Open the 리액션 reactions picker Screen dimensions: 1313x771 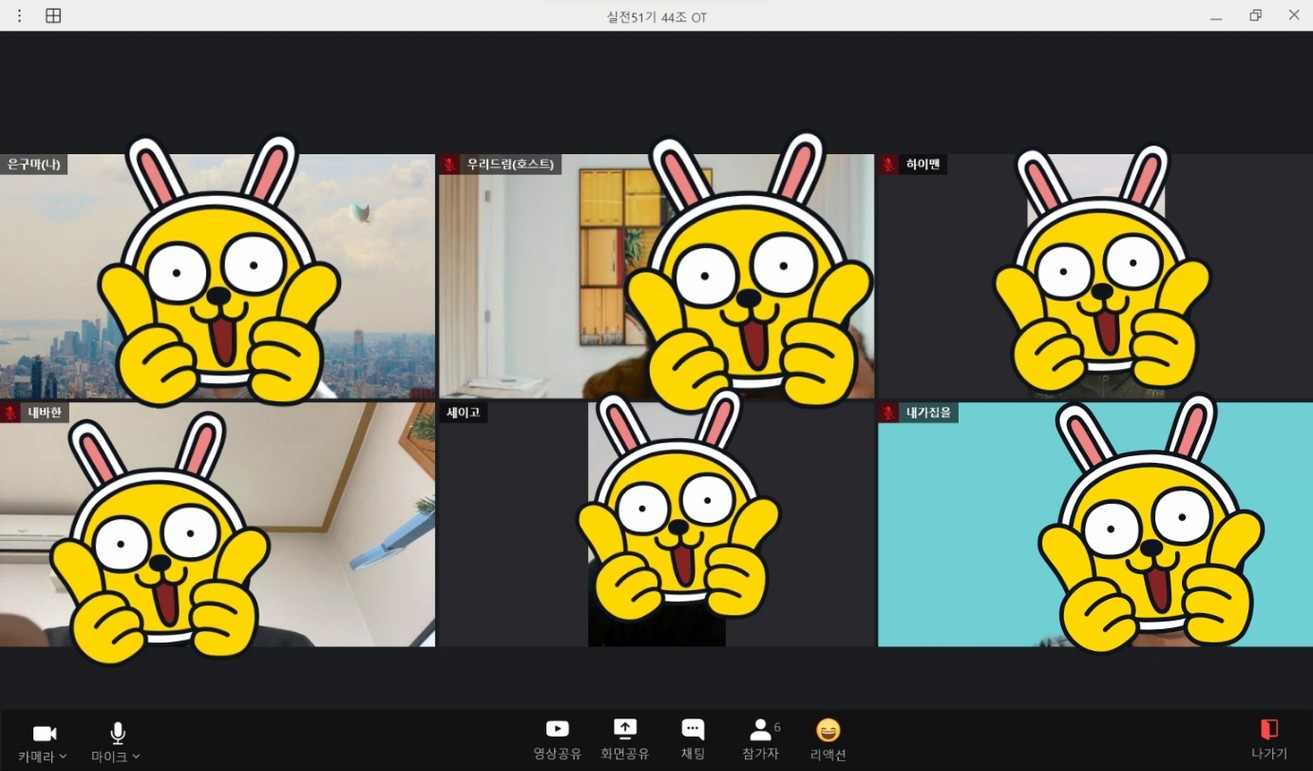click(x=828, y=739)
